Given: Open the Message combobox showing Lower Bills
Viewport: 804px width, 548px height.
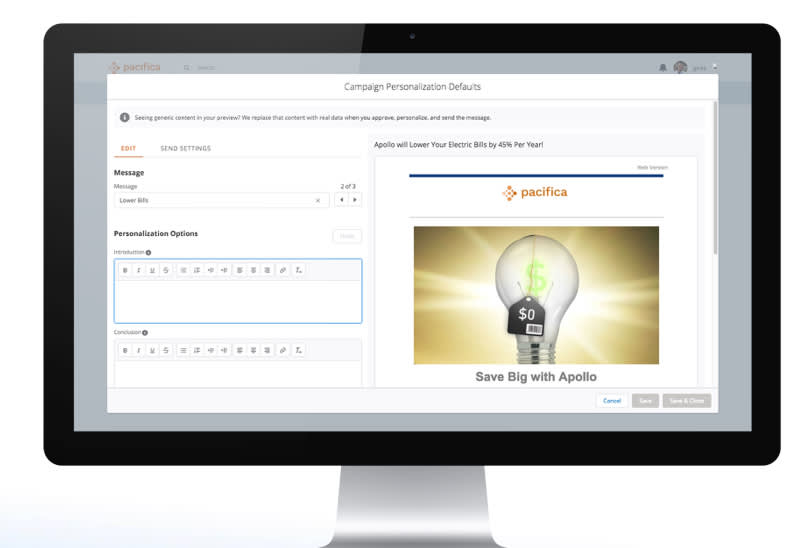Looking at the screenshot, I should 221,200.
